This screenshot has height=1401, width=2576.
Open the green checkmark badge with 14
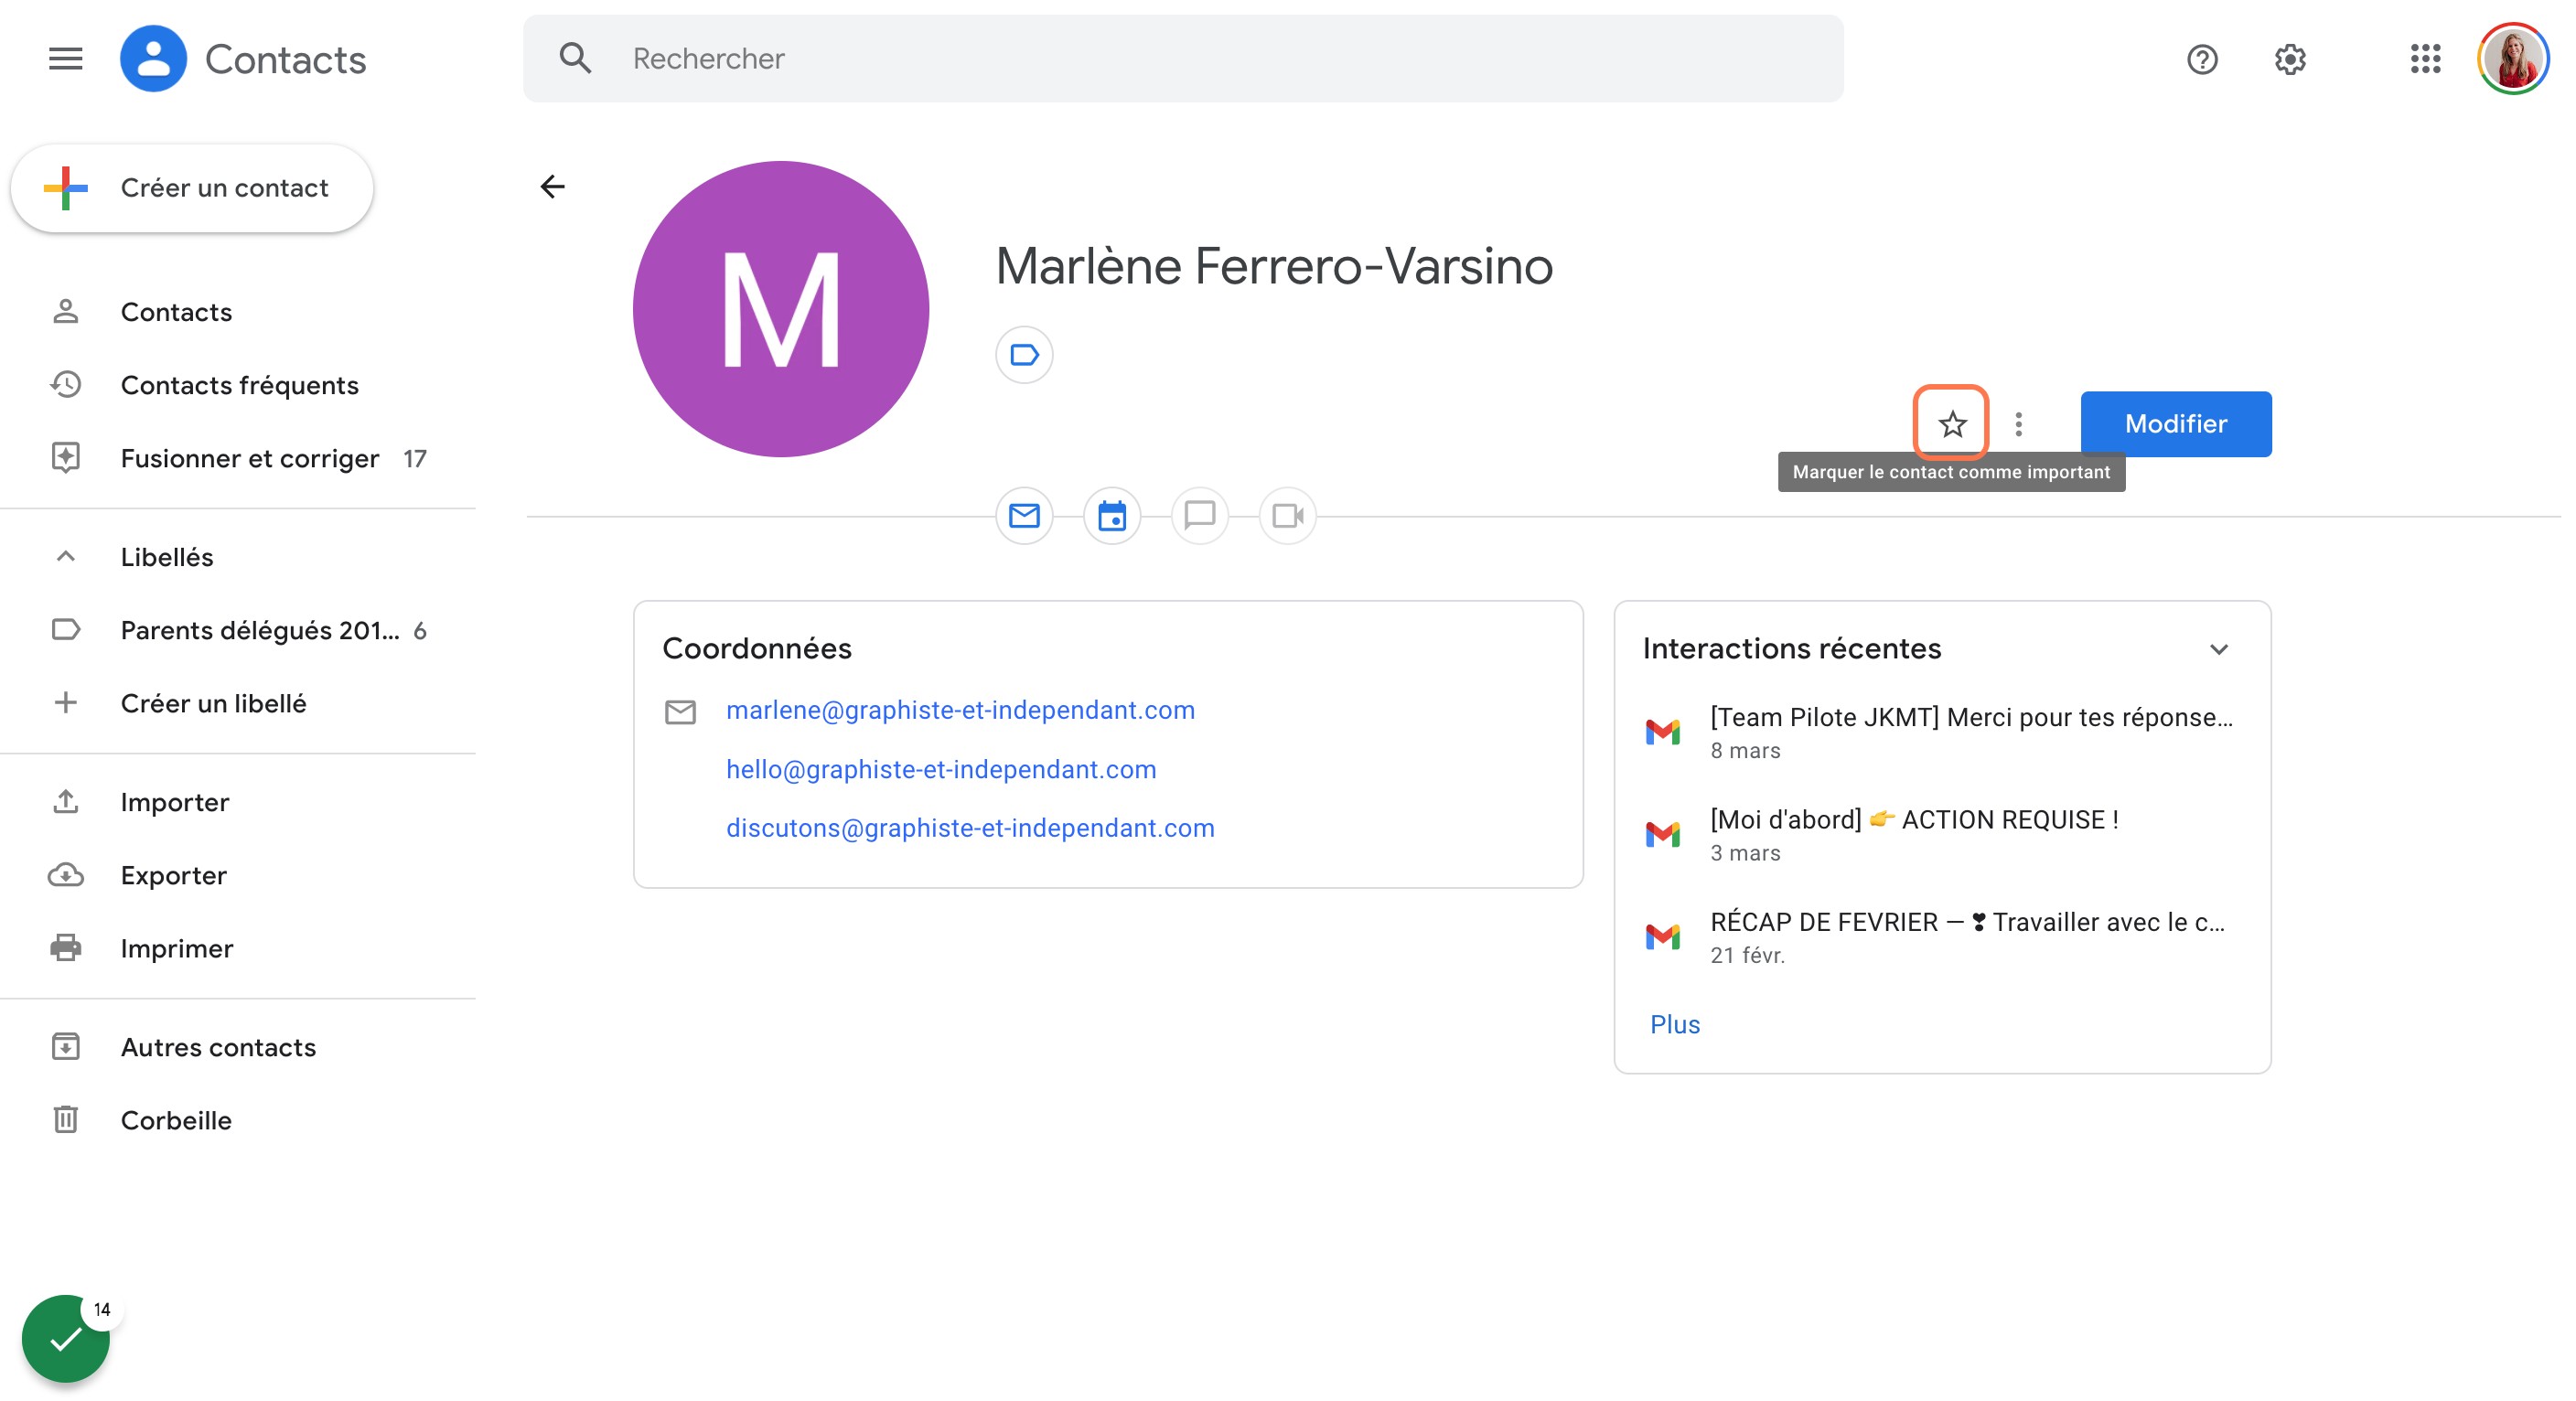coord(66,1339)
